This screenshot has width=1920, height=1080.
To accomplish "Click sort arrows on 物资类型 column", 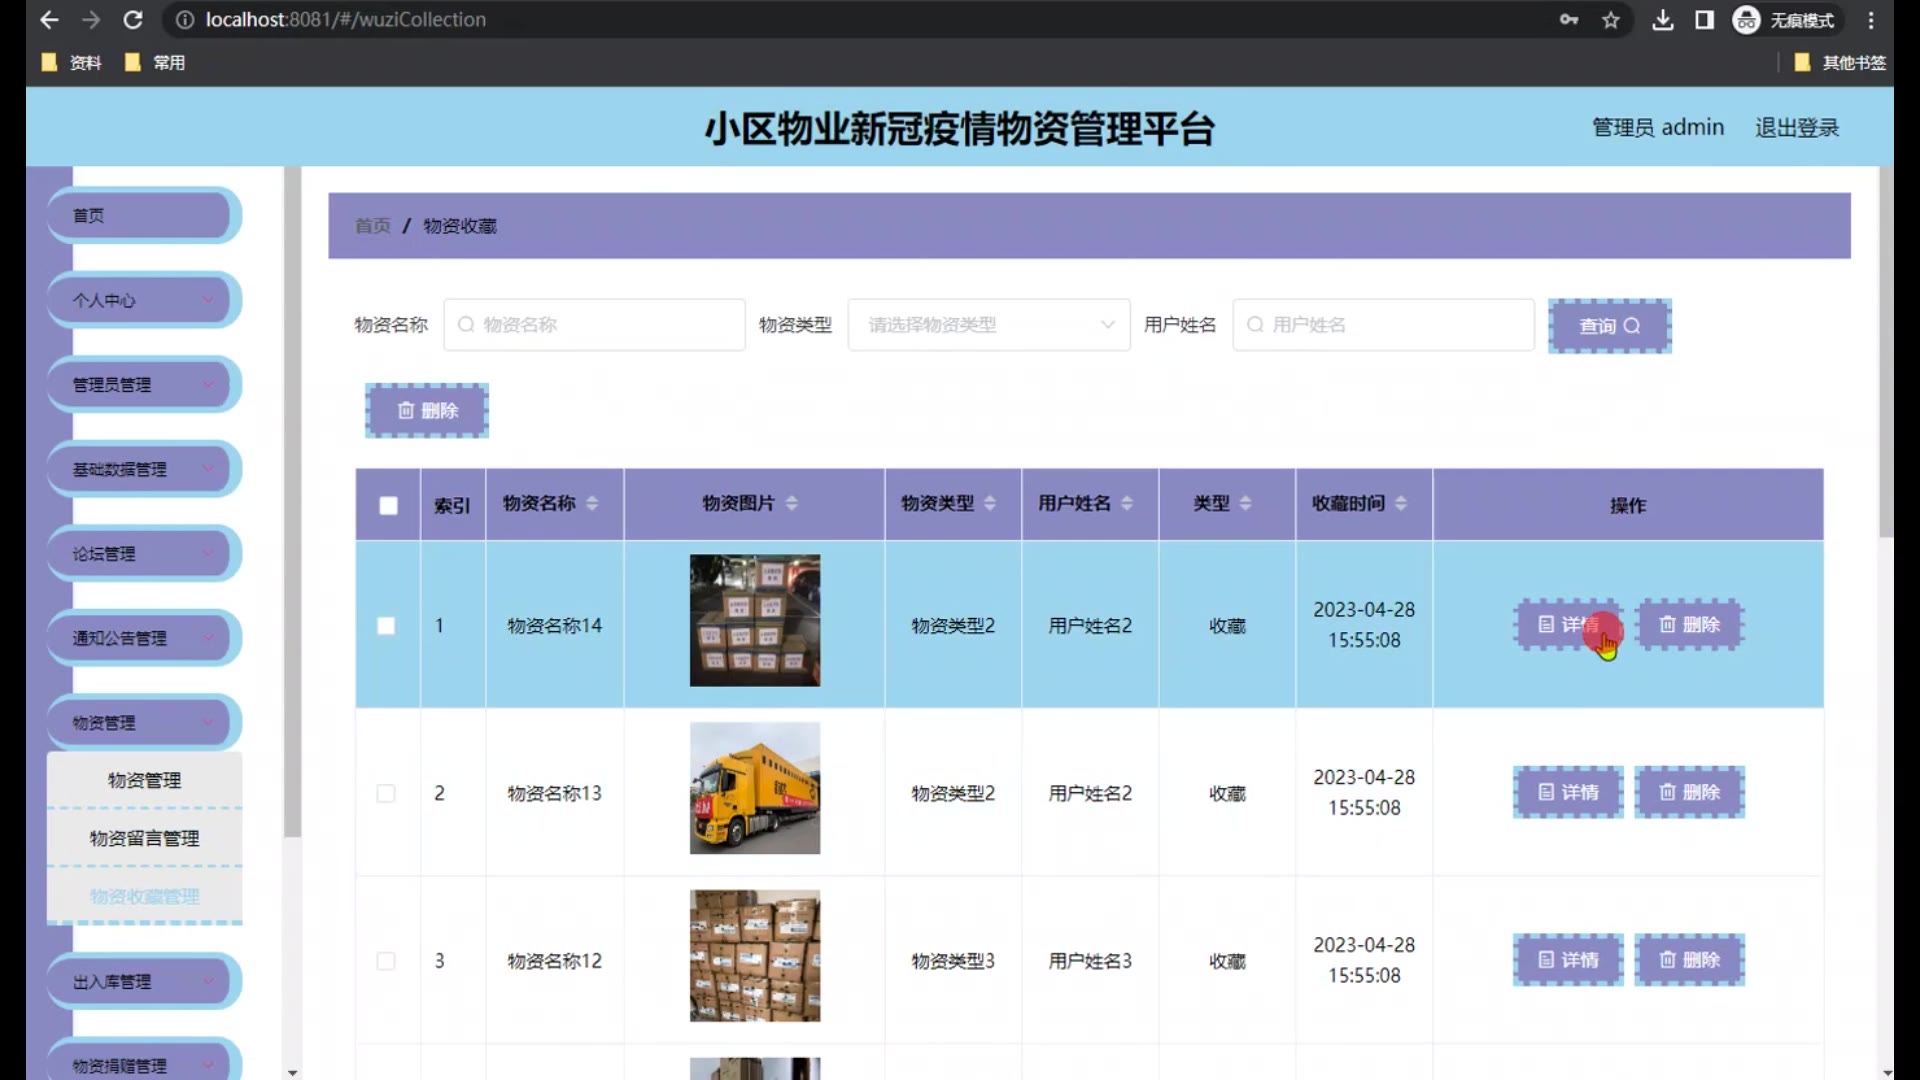I will [x=989, y=503].
